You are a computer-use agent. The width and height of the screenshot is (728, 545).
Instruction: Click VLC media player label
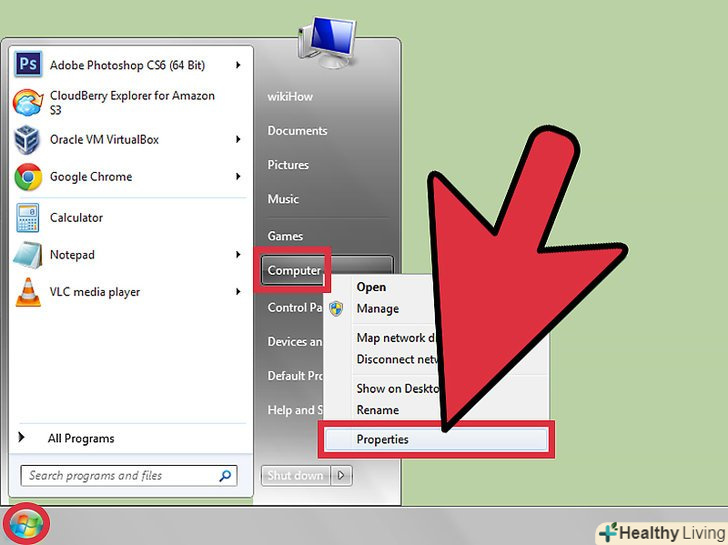pyautogui.click(x=95, y=292)
